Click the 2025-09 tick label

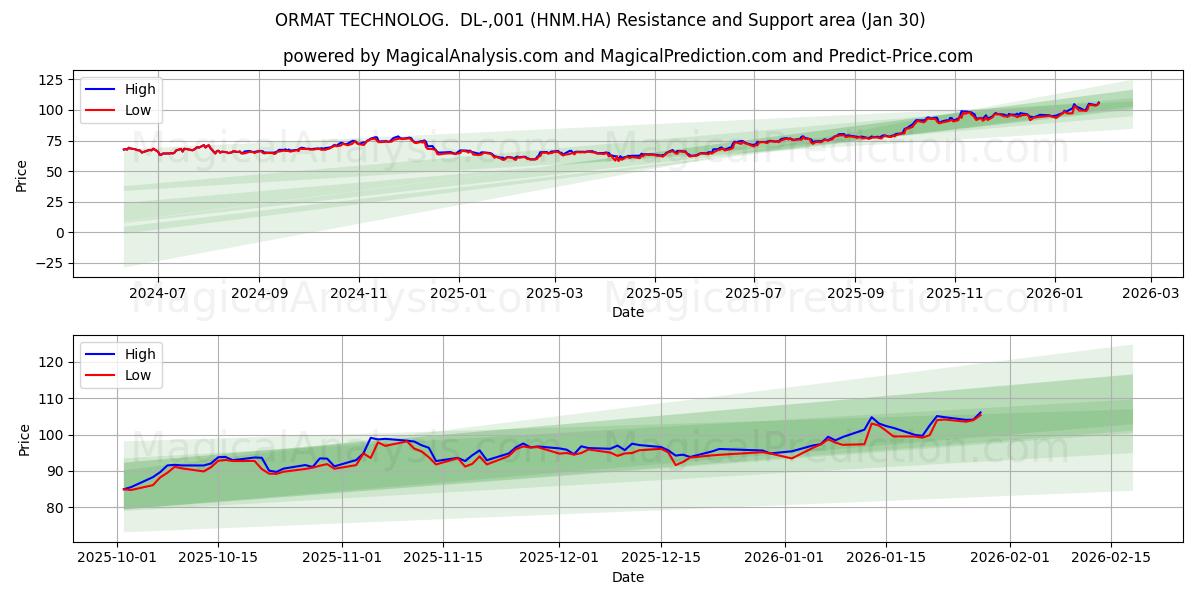(x=856, y=293)
